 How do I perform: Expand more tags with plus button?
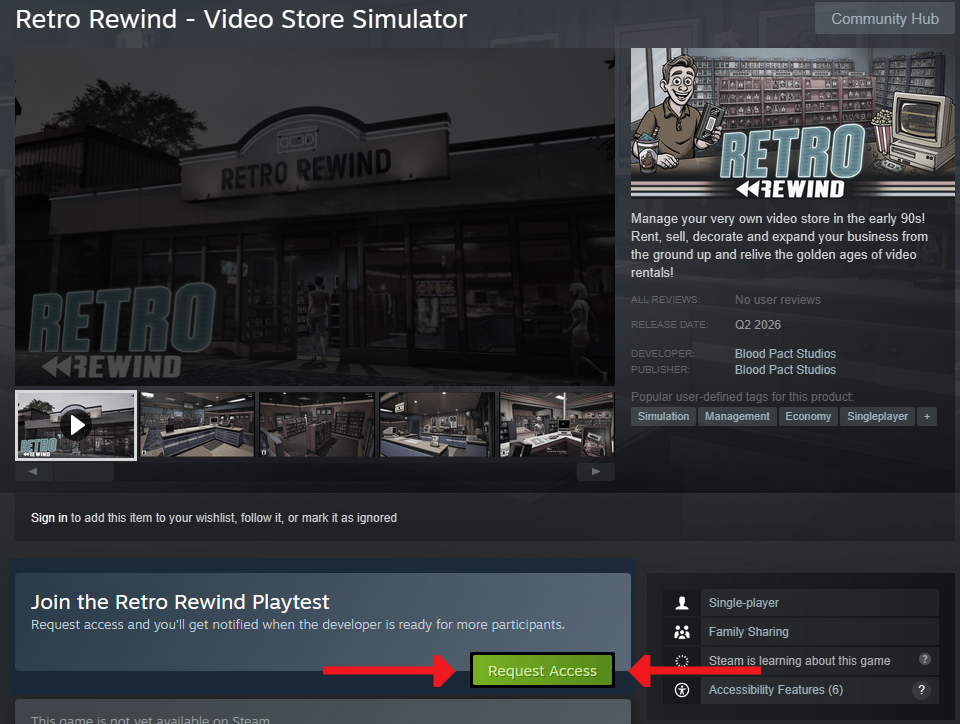click(927, 416)
